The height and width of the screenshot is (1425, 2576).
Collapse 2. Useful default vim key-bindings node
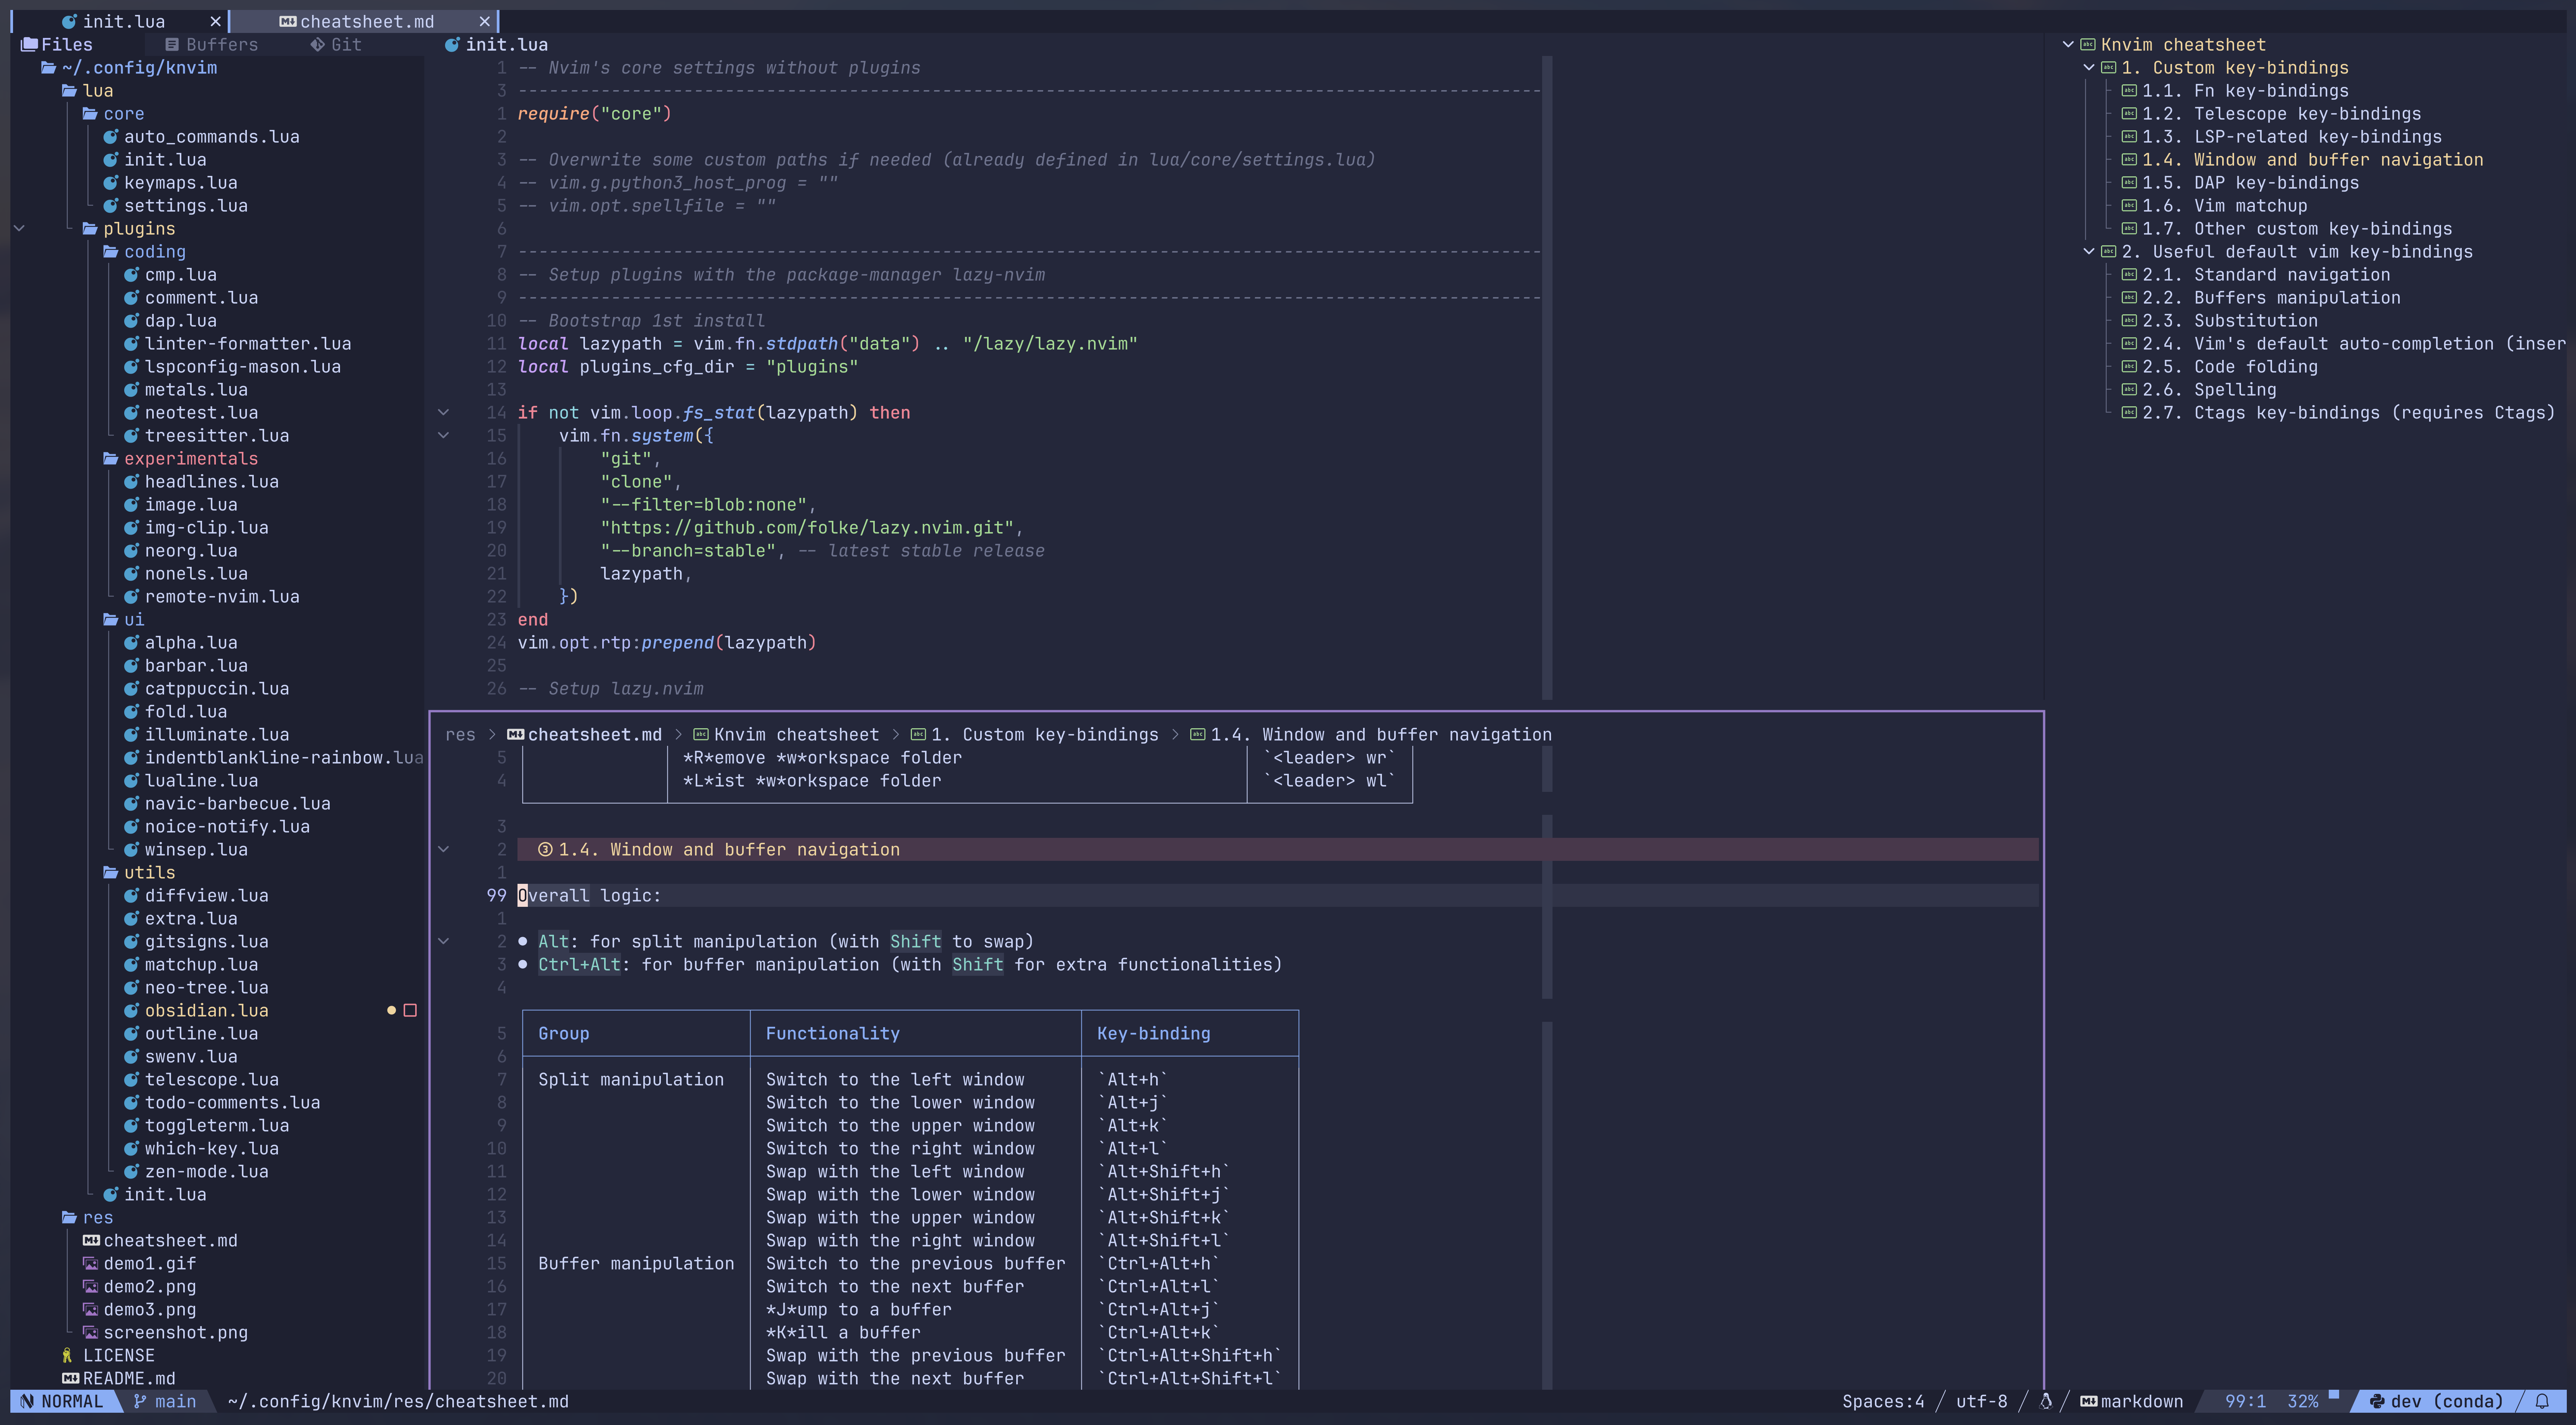click(x=2089, y=251)
